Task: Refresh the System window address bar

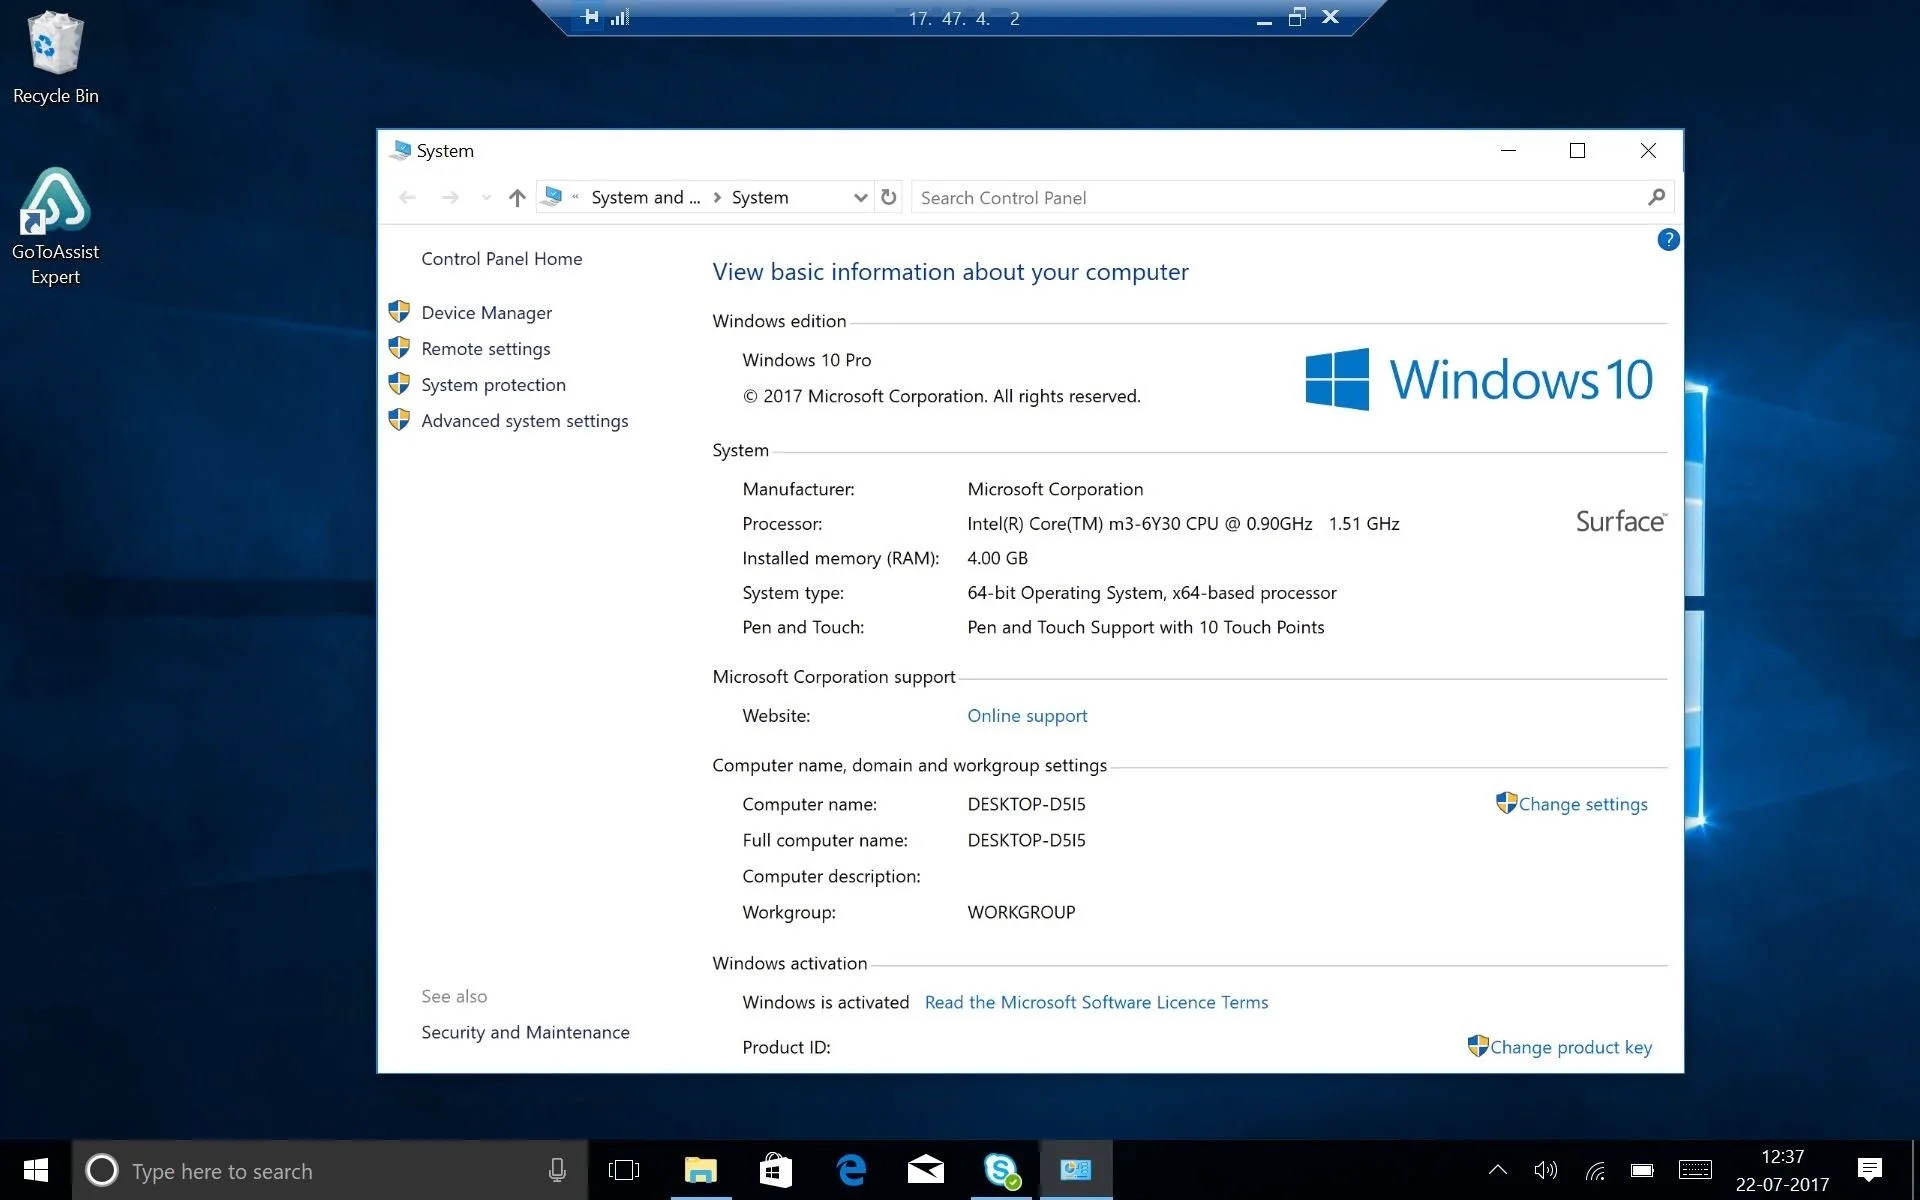Action: pos(889,197)
